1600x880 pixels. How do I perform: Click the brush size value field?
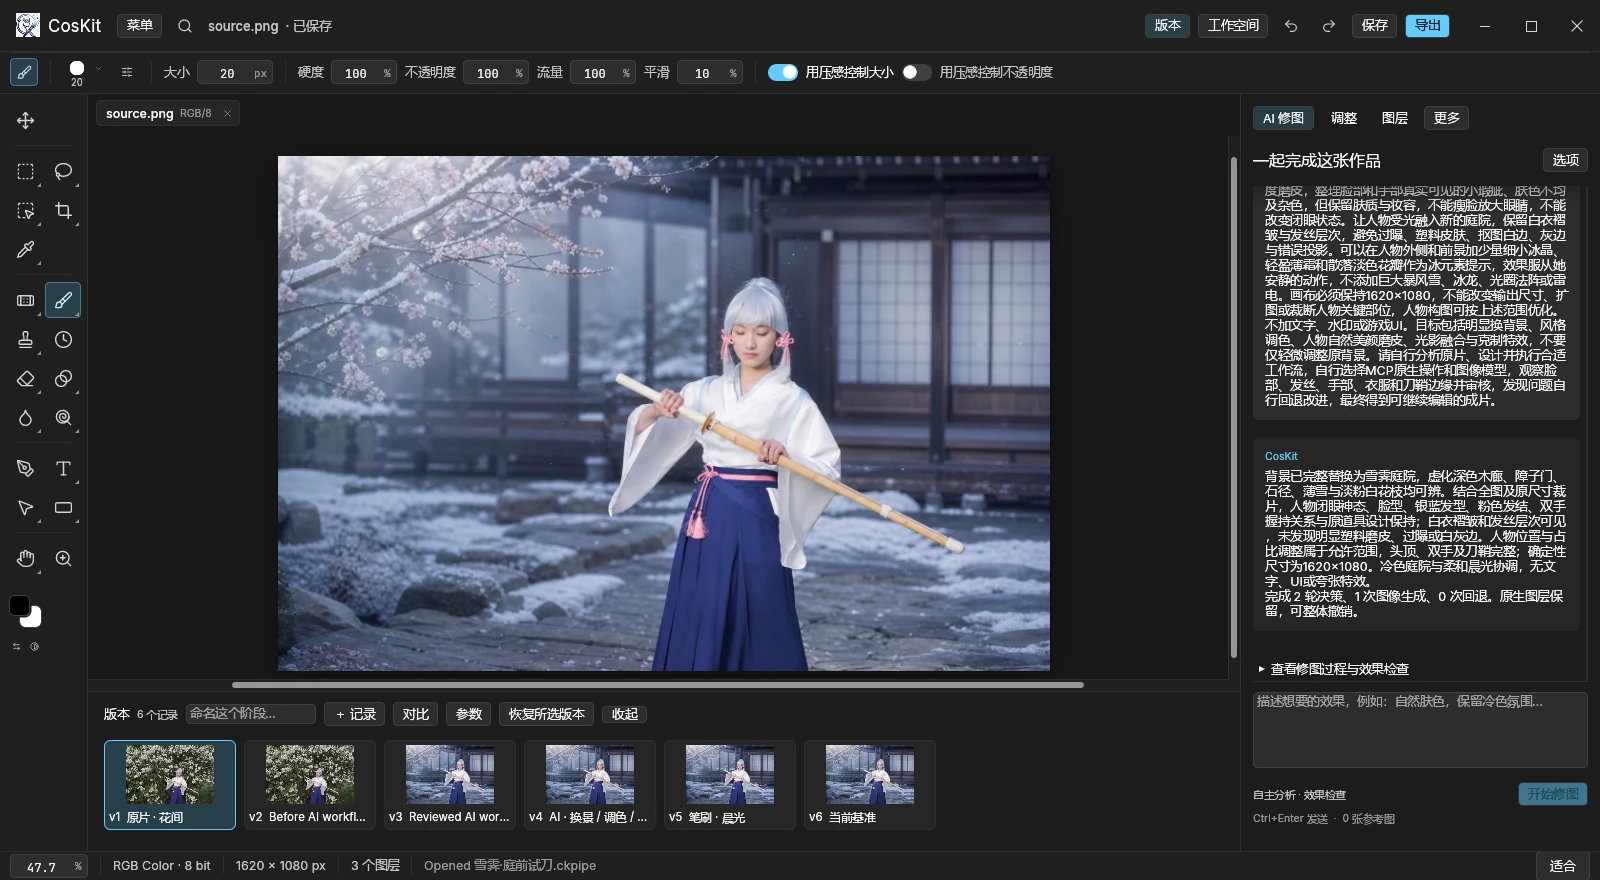(x=234, y=73)
